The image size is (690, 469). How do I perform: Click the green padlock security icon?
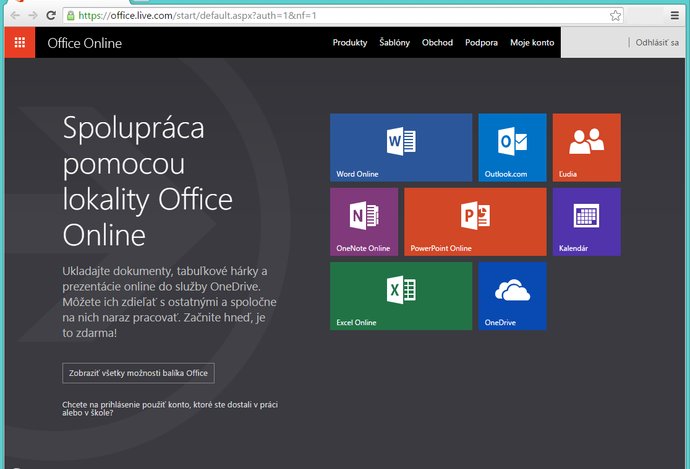point(70,16)
